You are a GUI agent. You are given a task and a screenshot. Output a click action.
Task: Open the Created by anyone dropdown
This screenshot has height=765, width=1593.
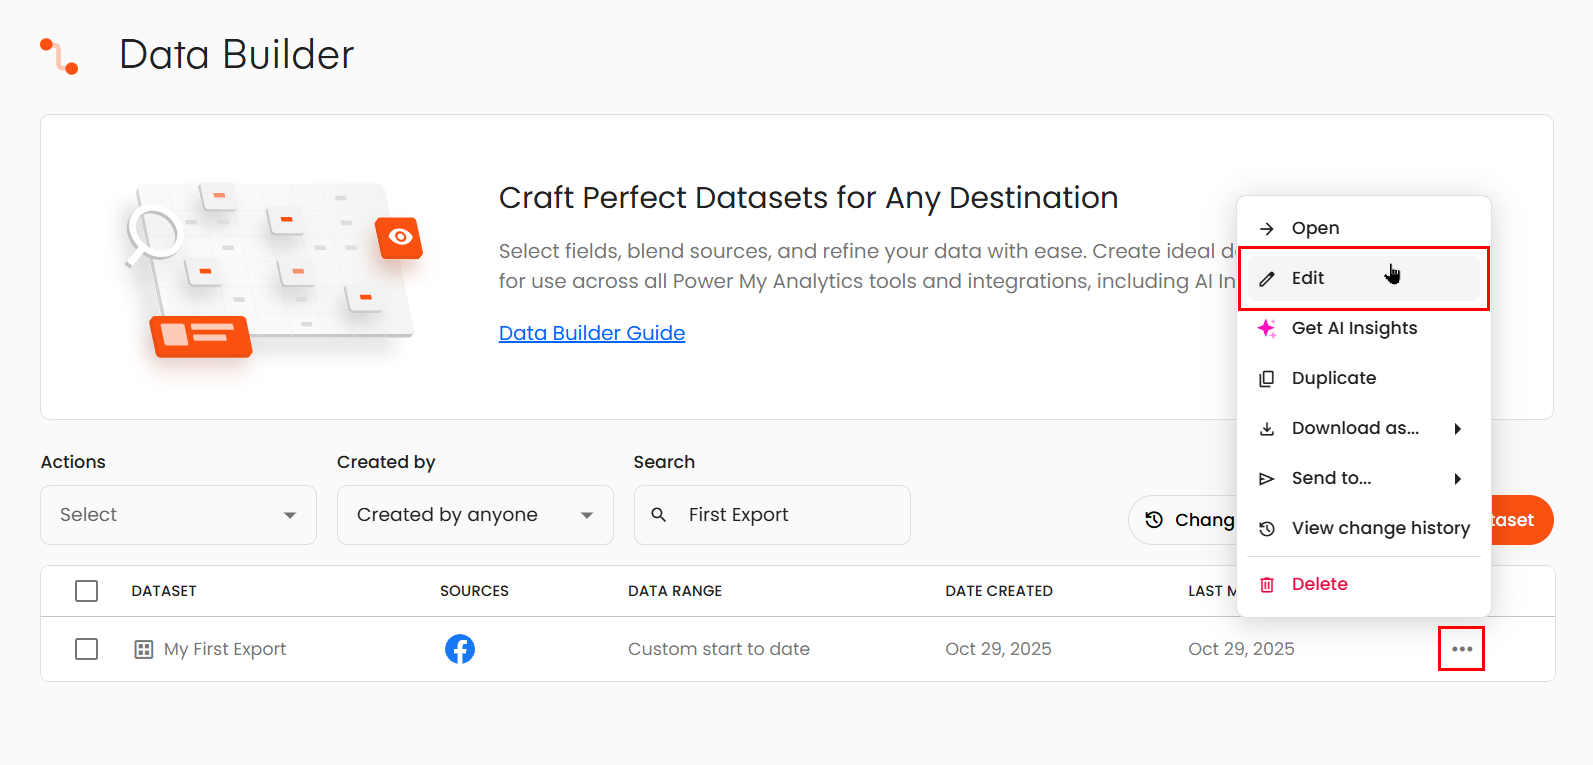[x=475, y=515]
